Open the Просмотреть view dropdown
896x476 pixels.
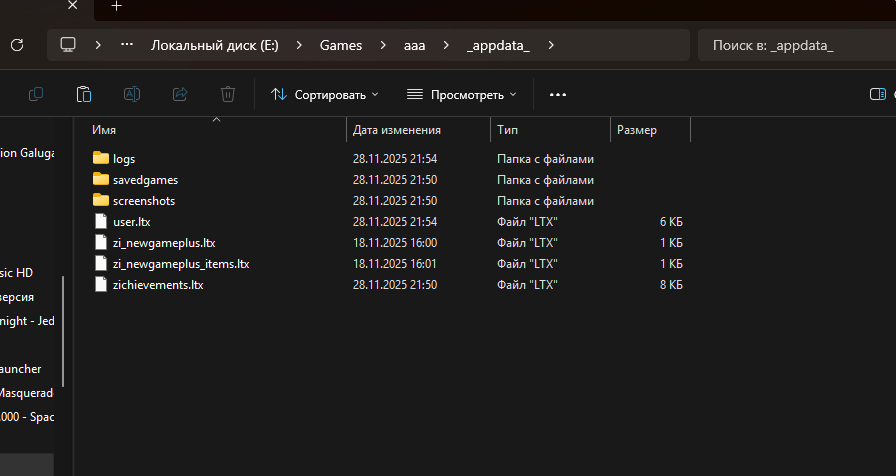coord(462,94)
